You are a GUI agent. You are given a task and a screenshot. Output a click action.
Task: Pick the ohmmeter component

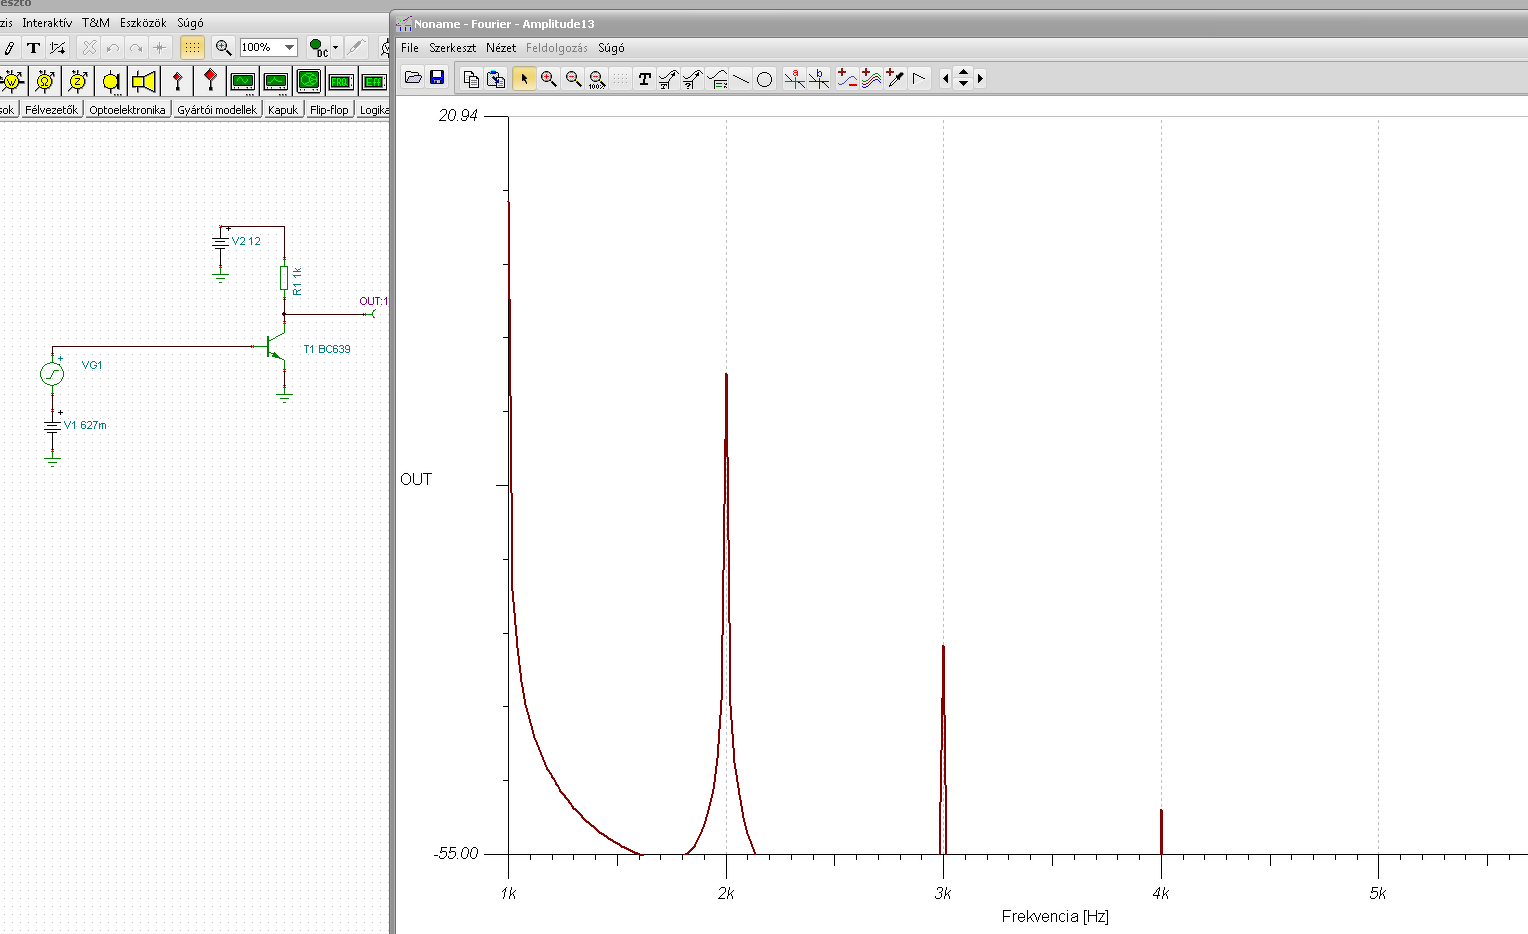[x=45, y=81]
